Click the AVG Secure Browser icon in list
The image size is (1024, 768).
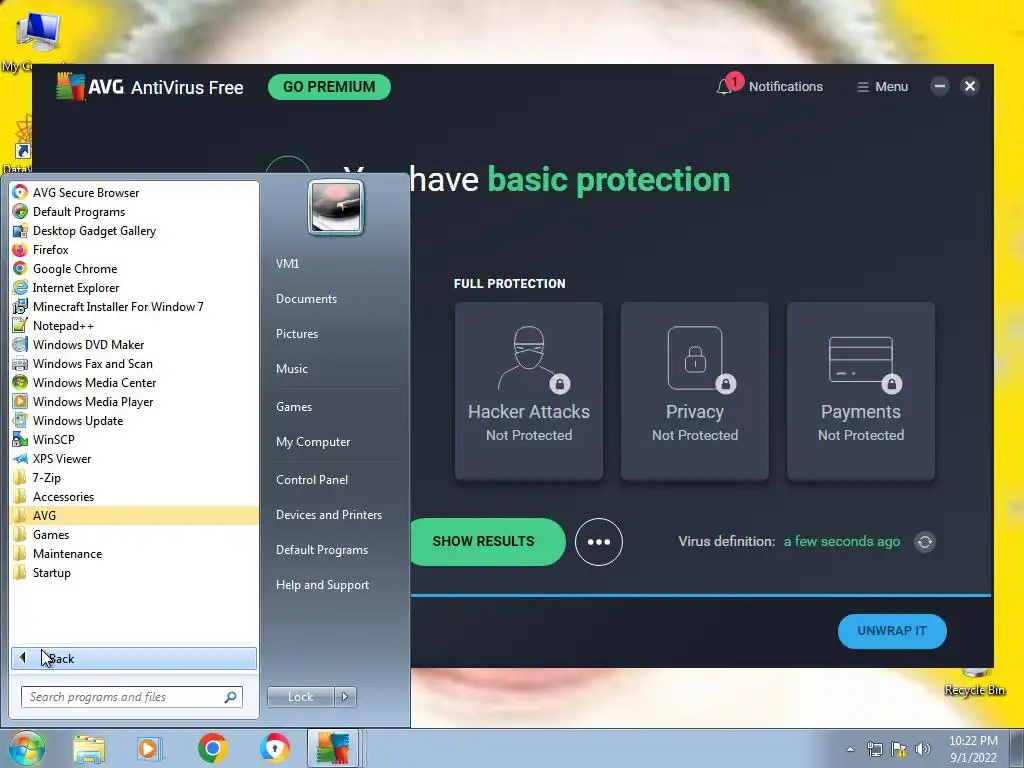(20, 193)
